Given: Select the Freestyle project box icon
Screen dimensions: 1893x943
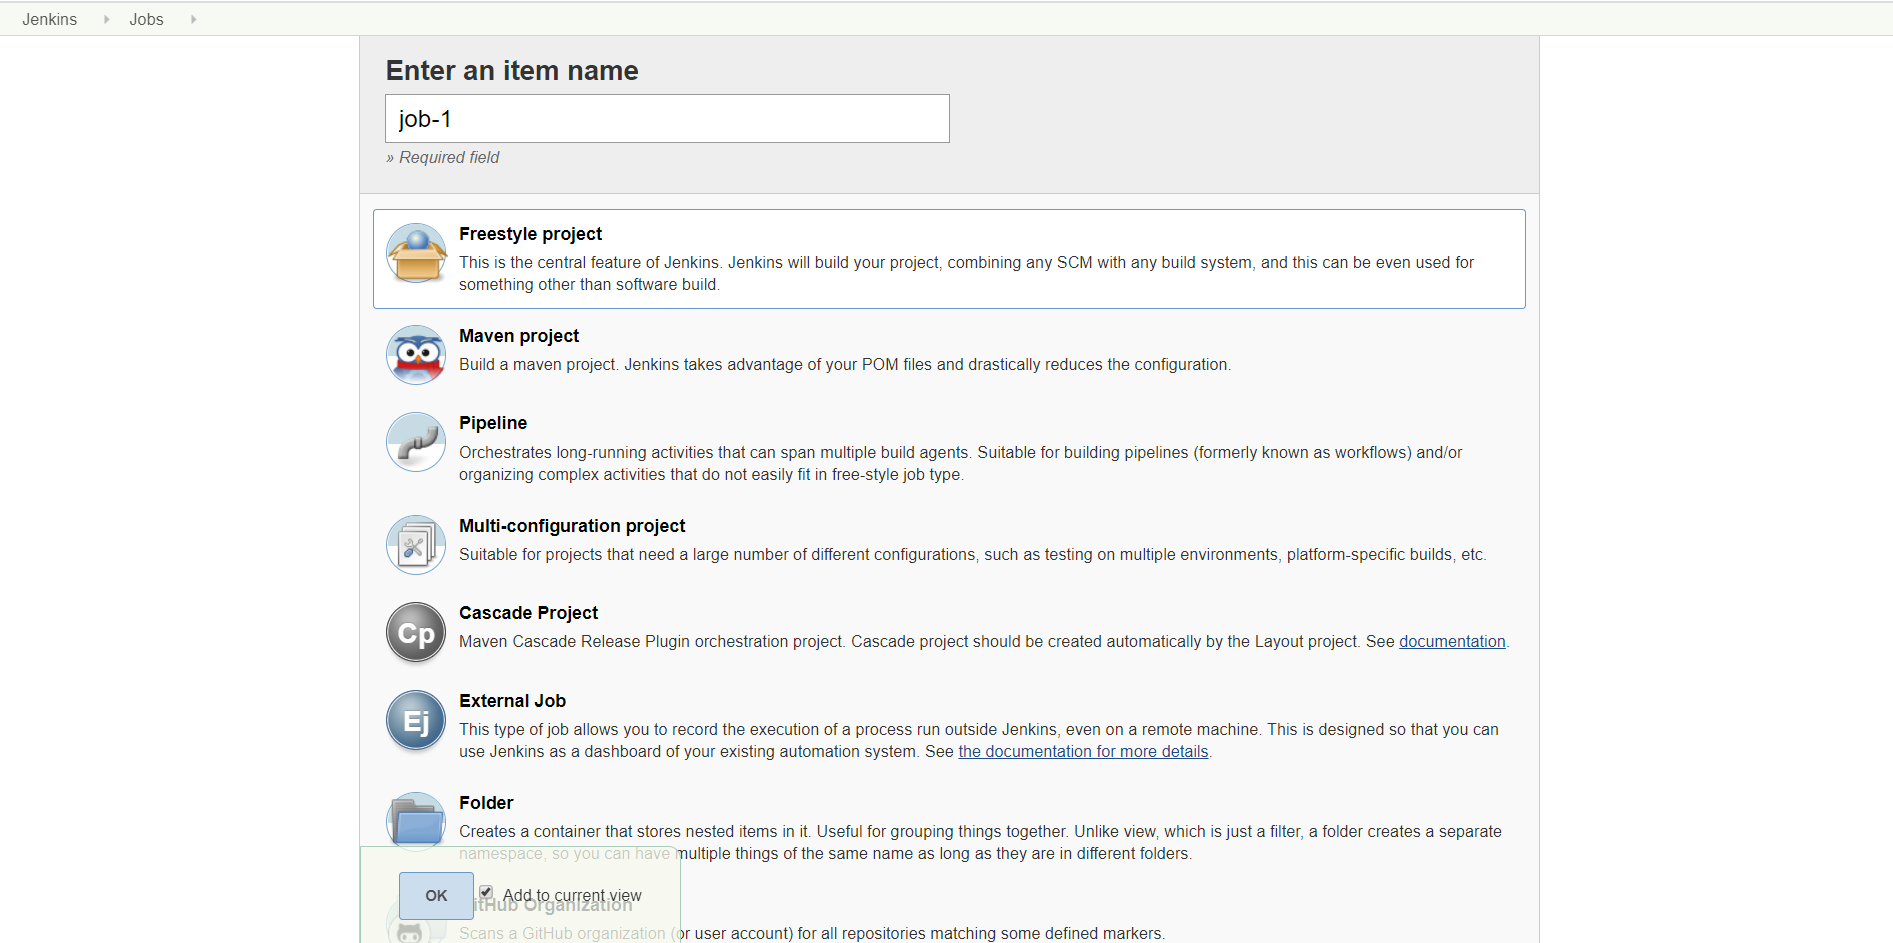Looking at the screenshot, I should click(x=416, y=253).
